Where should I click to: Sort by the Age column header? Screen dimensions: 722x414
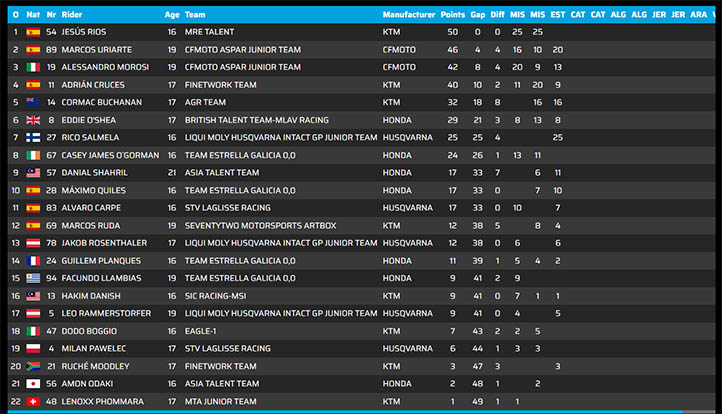pos(172,15)
